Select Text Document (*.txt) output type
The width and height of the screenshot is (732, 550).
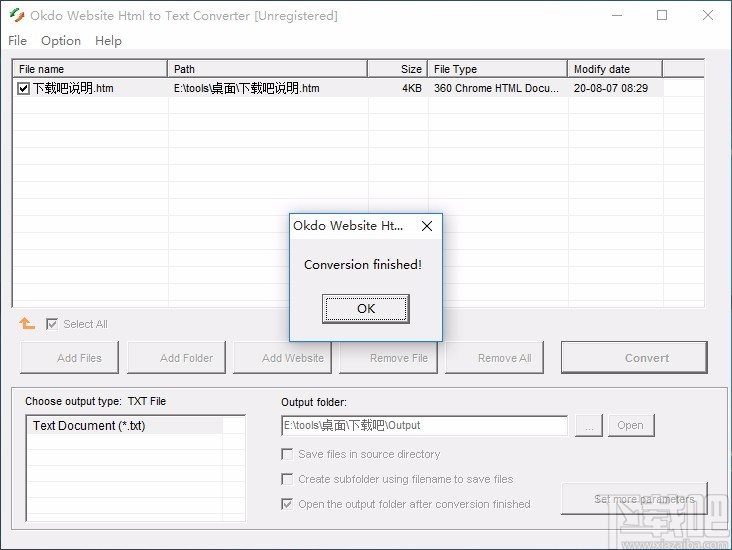tap(125, 426)
